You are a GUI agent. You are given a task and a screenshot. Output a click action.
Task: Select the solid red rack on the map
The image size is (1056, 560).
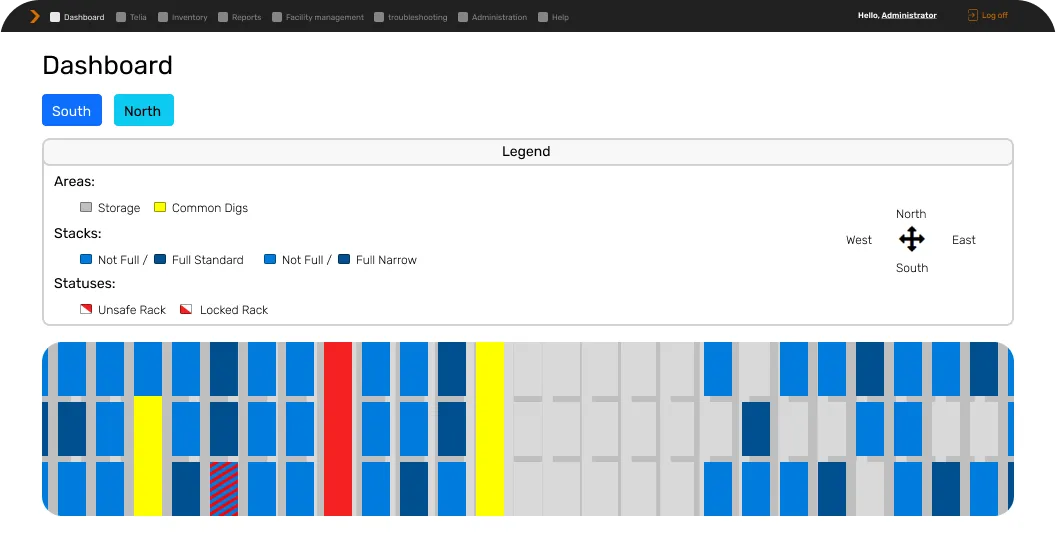[338, 429]
